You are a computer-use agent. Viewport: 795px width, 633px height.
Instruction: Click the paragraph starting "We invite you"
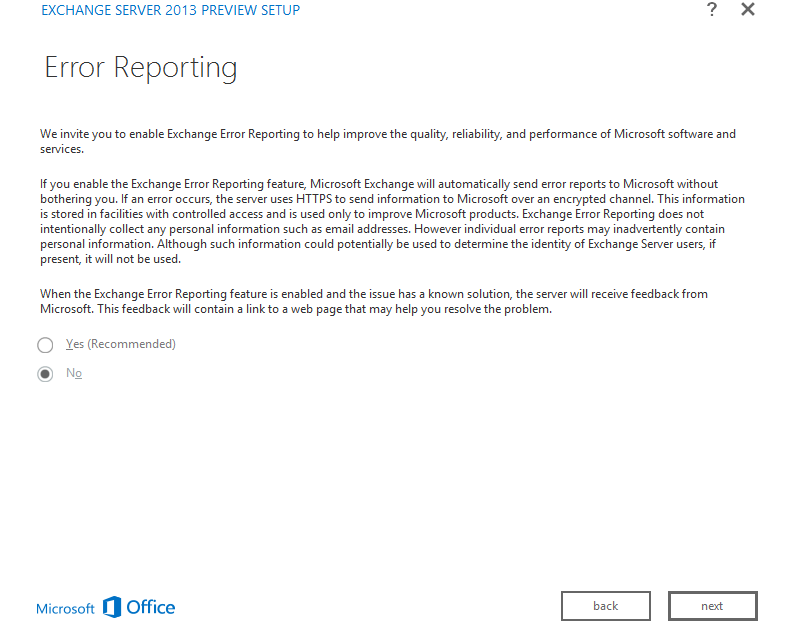pyautogui.click(x=388, y=141)
